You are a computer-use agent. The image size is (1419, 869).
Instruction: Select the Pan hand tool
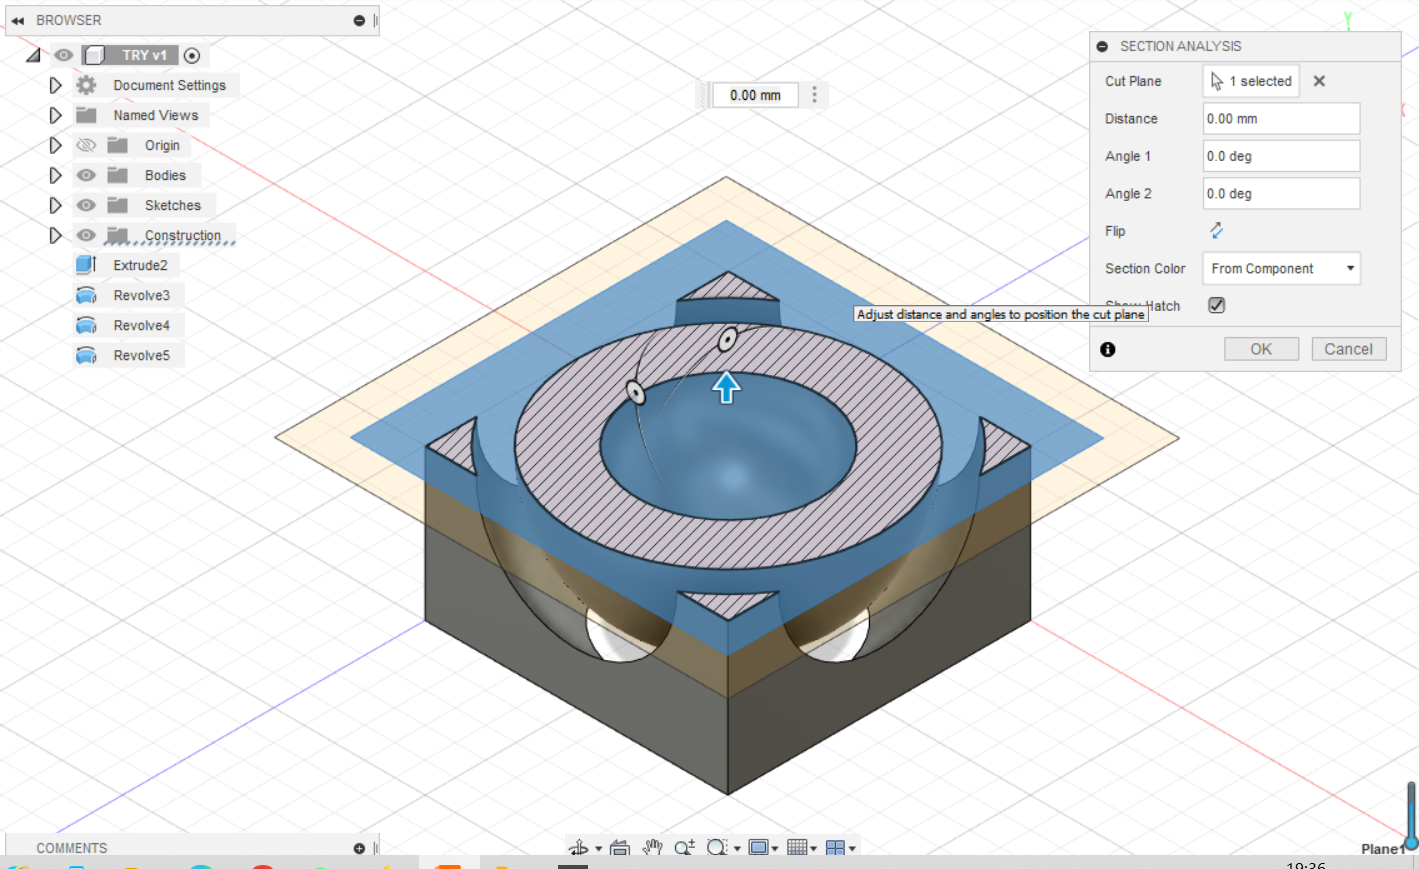tap(653, 848)
